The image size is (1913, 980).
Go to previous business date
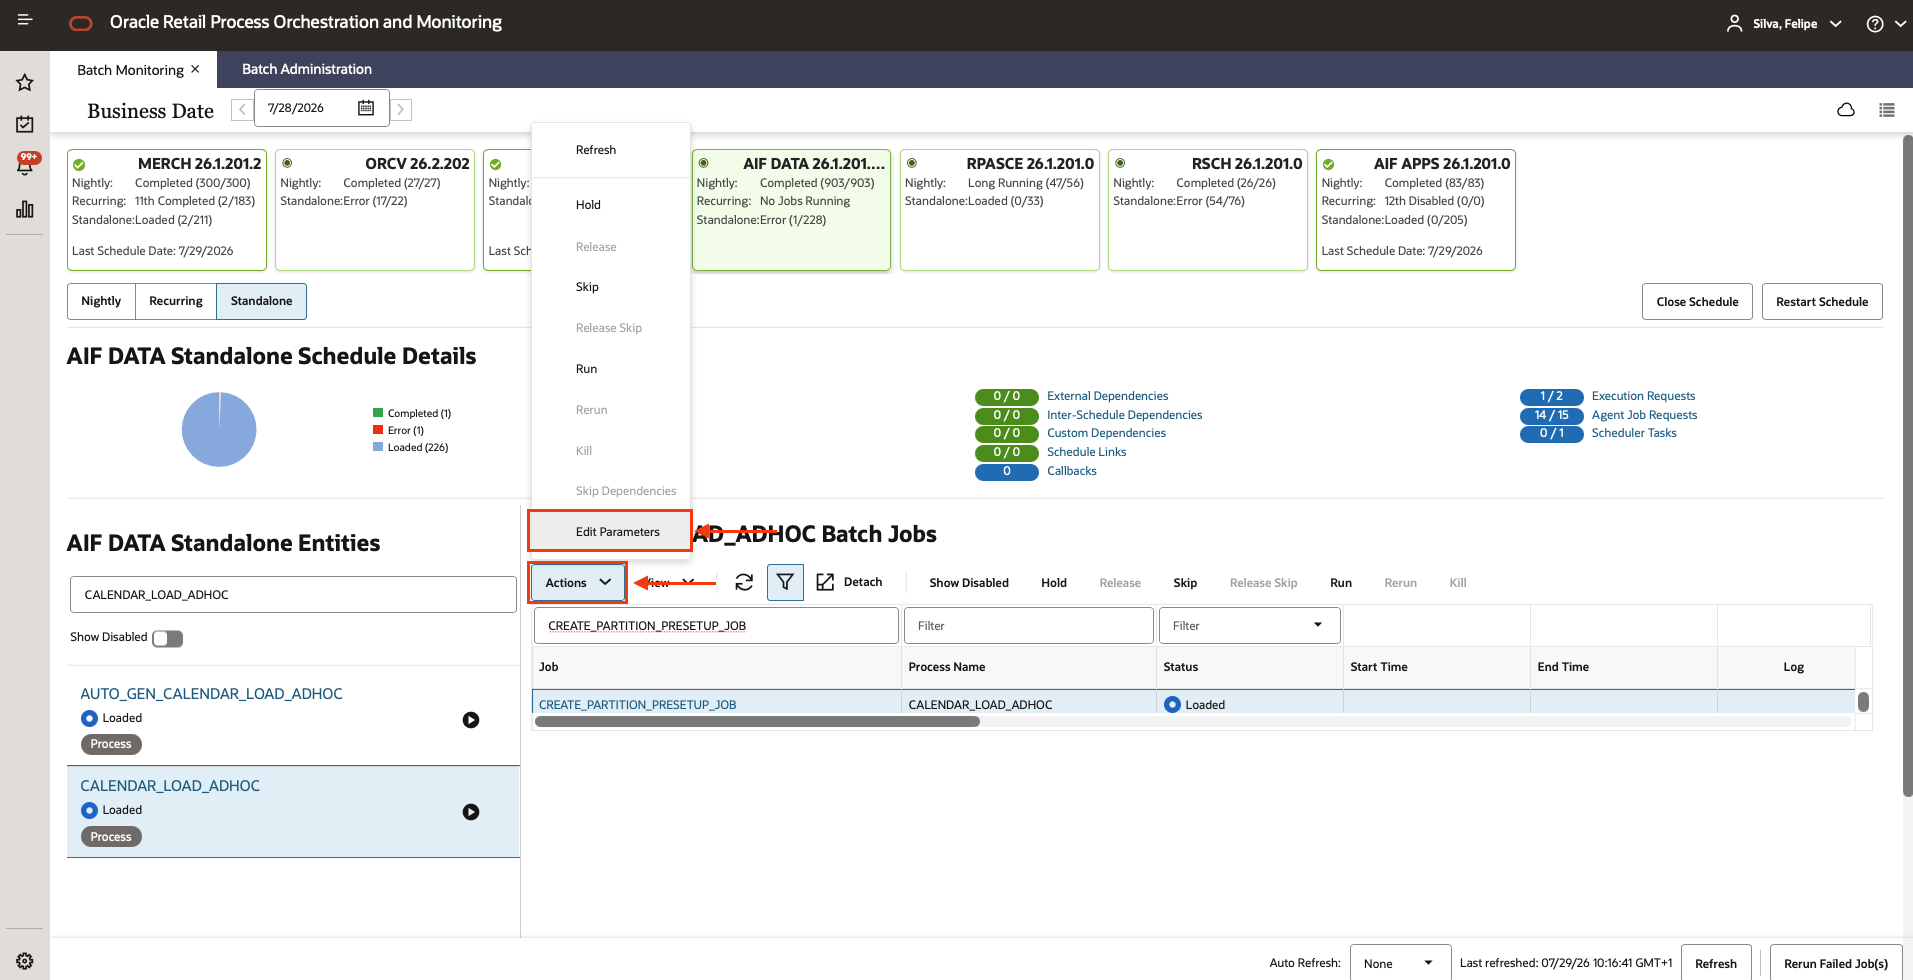(242, 109)
